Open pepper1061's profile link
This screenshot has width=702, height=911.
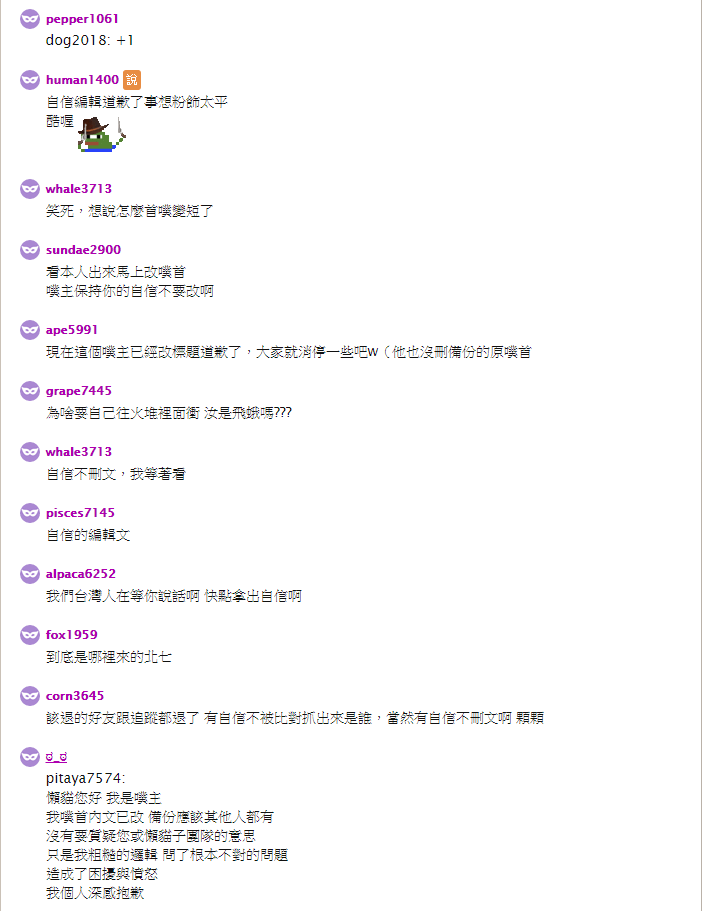82,19
